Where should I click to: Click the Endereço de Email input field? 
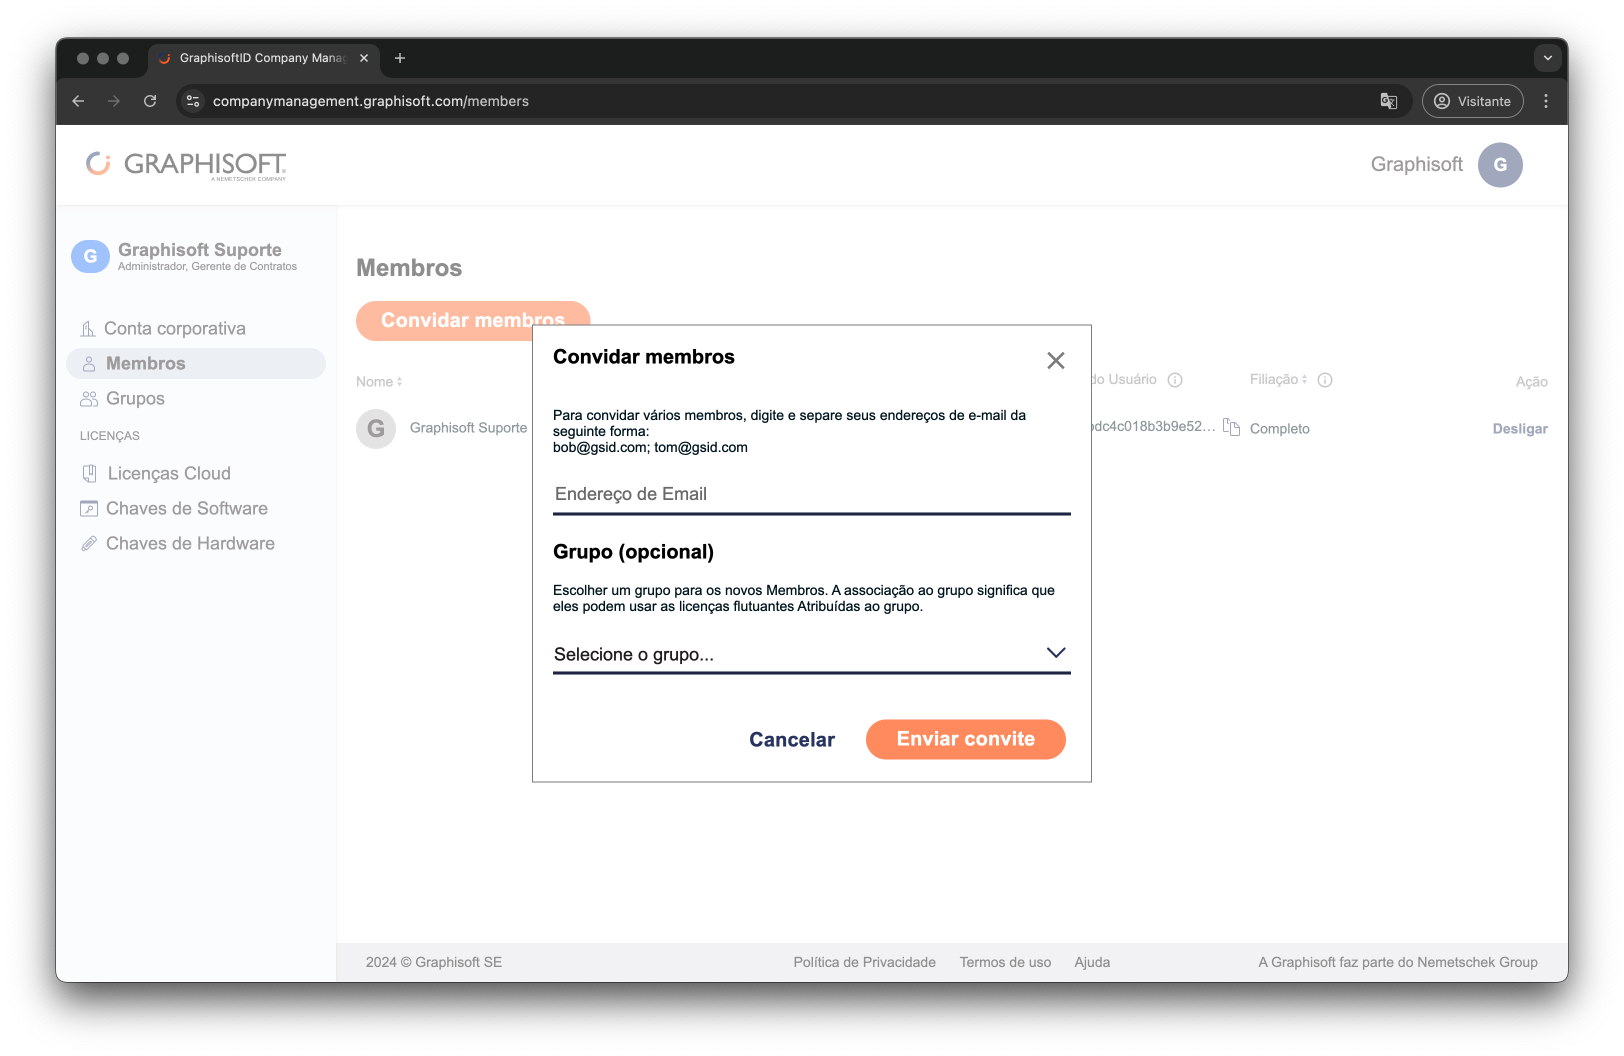pos(811,494)
